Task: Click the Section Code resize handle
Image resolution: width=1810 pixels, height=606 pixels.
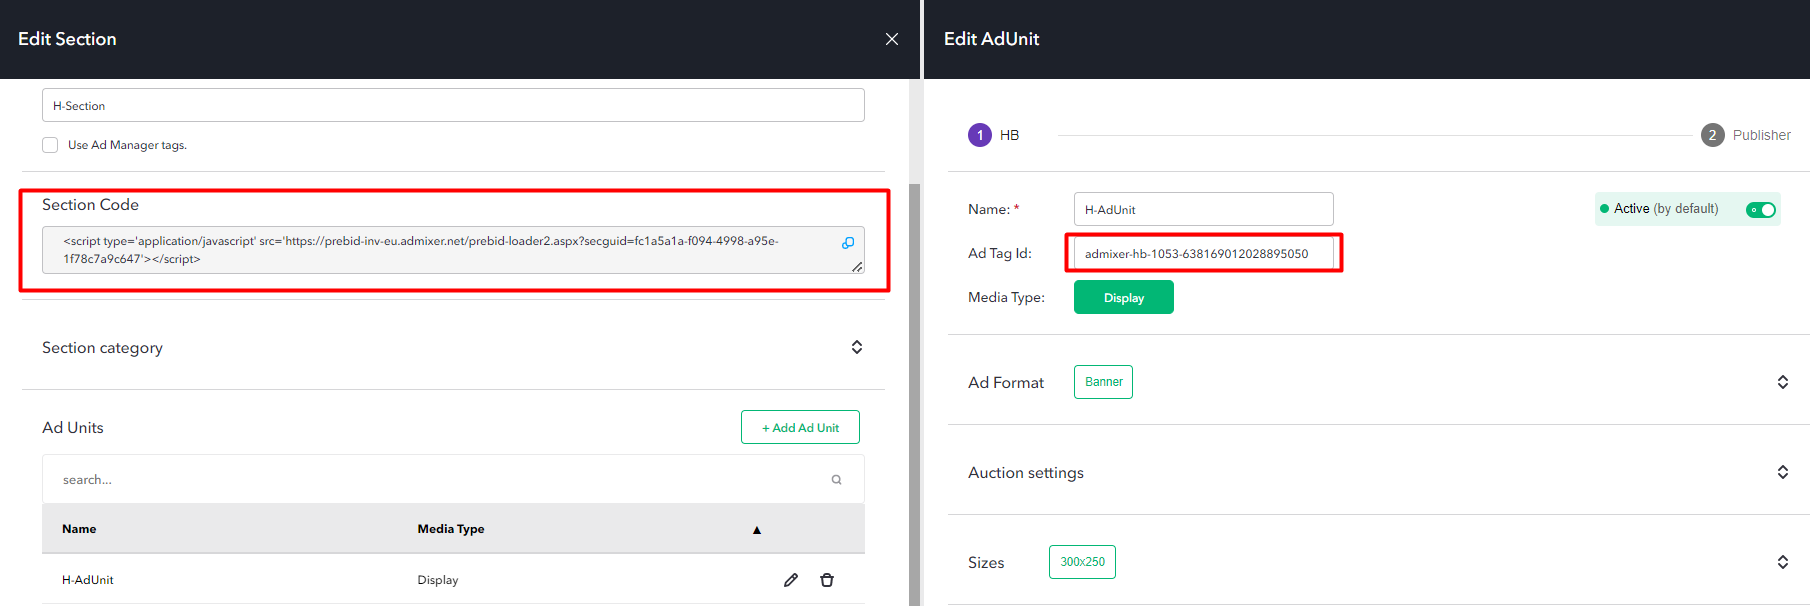Action: click(857, 267)
